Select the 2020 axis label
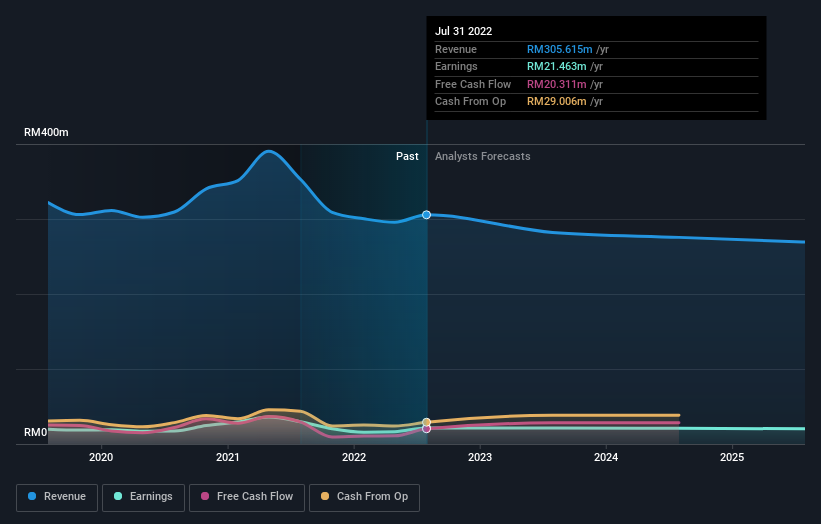The image size is (821, 524). click(x=101, y=458)
